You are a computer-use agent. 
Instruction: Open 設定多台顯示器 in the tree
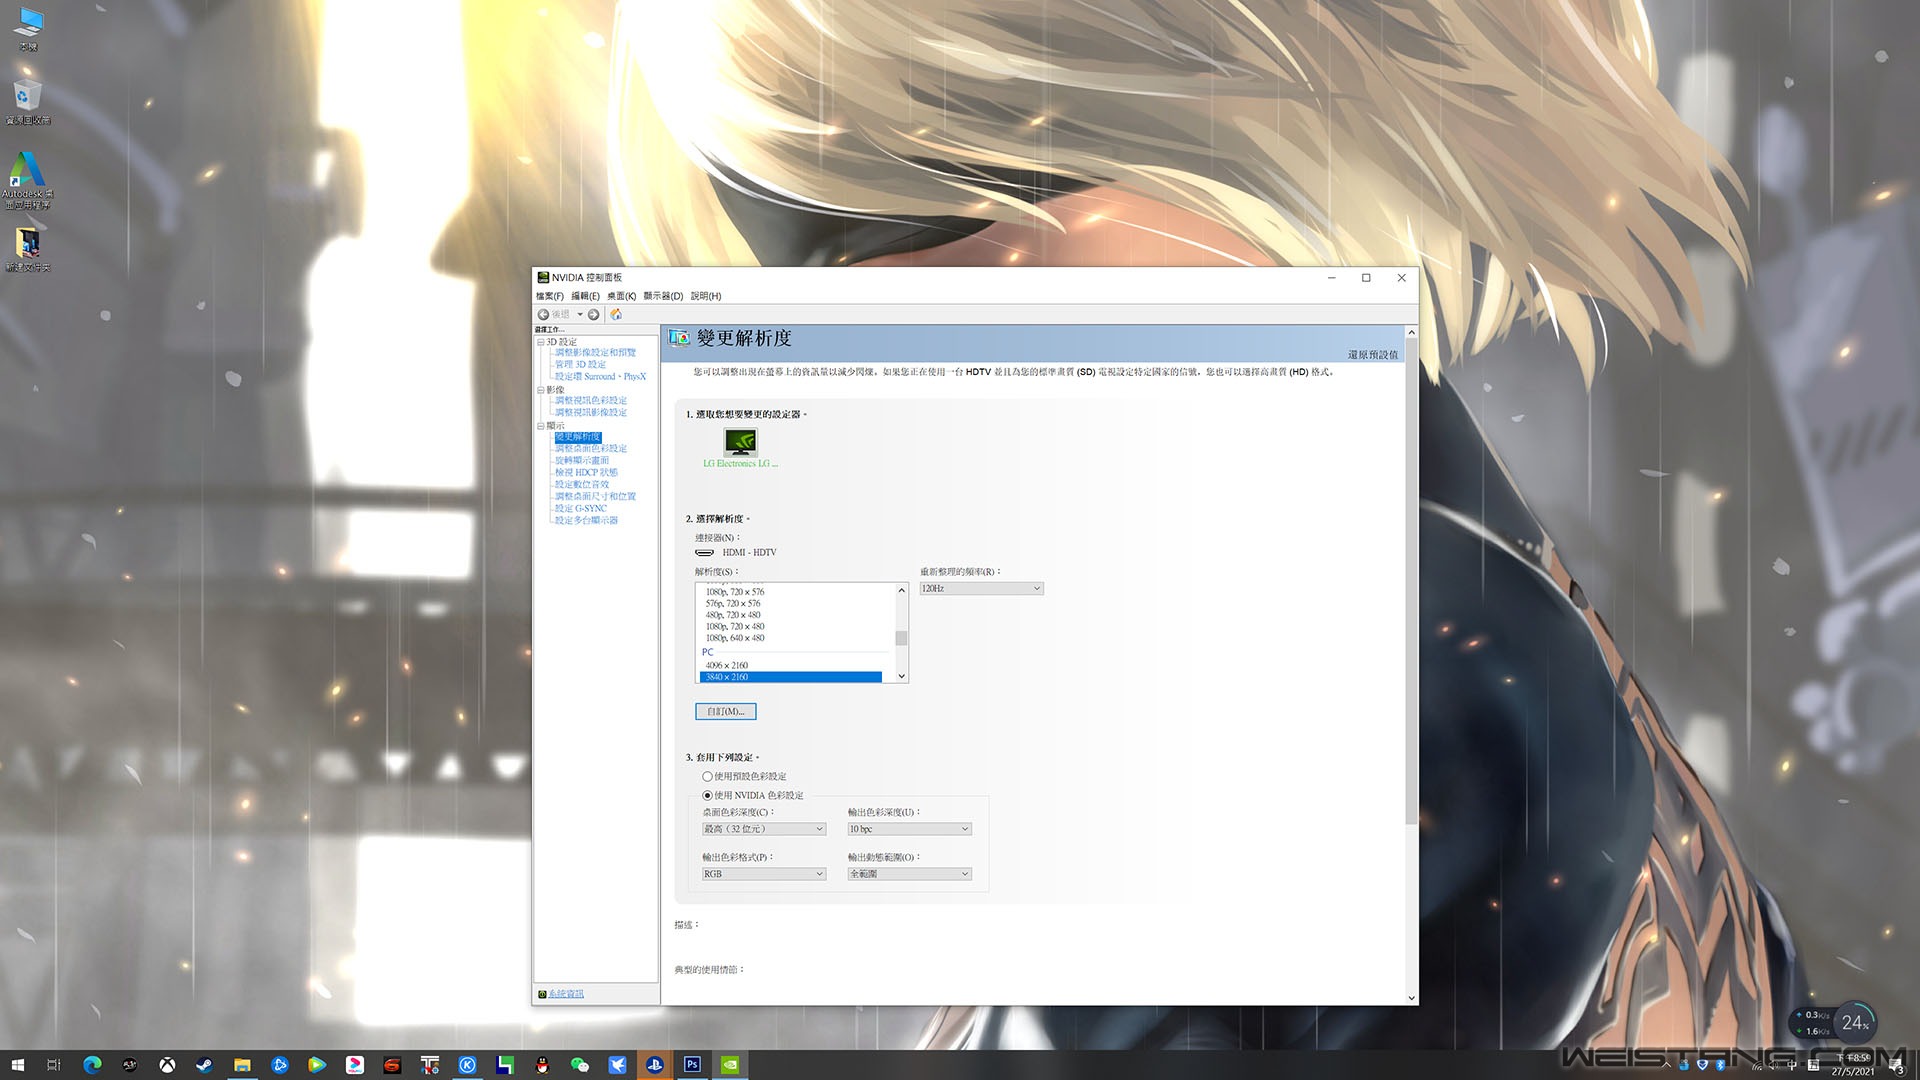click(x=586, y=521)
